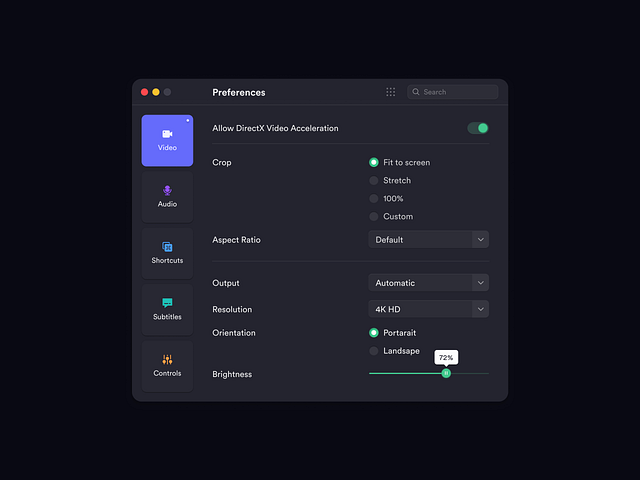Select the Portarait orientation radio
The width and height of the screenshot is (640, 480).
click(373, 333)
